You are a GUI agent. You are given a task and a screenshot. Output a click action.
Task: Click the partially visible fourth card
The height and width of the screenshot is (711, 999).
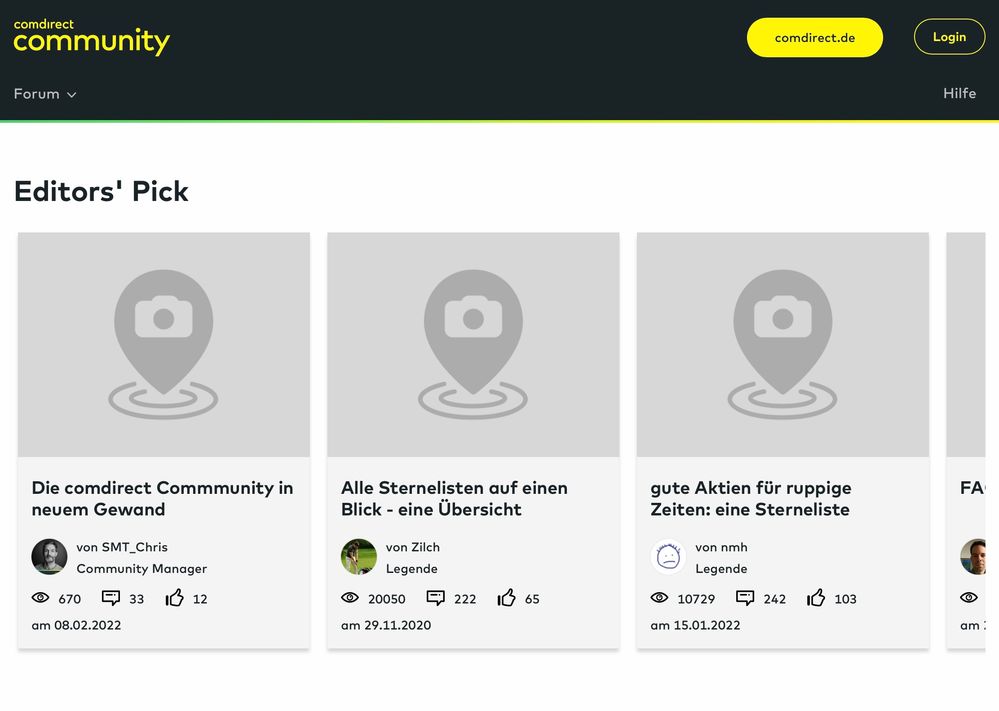point(972,440)
